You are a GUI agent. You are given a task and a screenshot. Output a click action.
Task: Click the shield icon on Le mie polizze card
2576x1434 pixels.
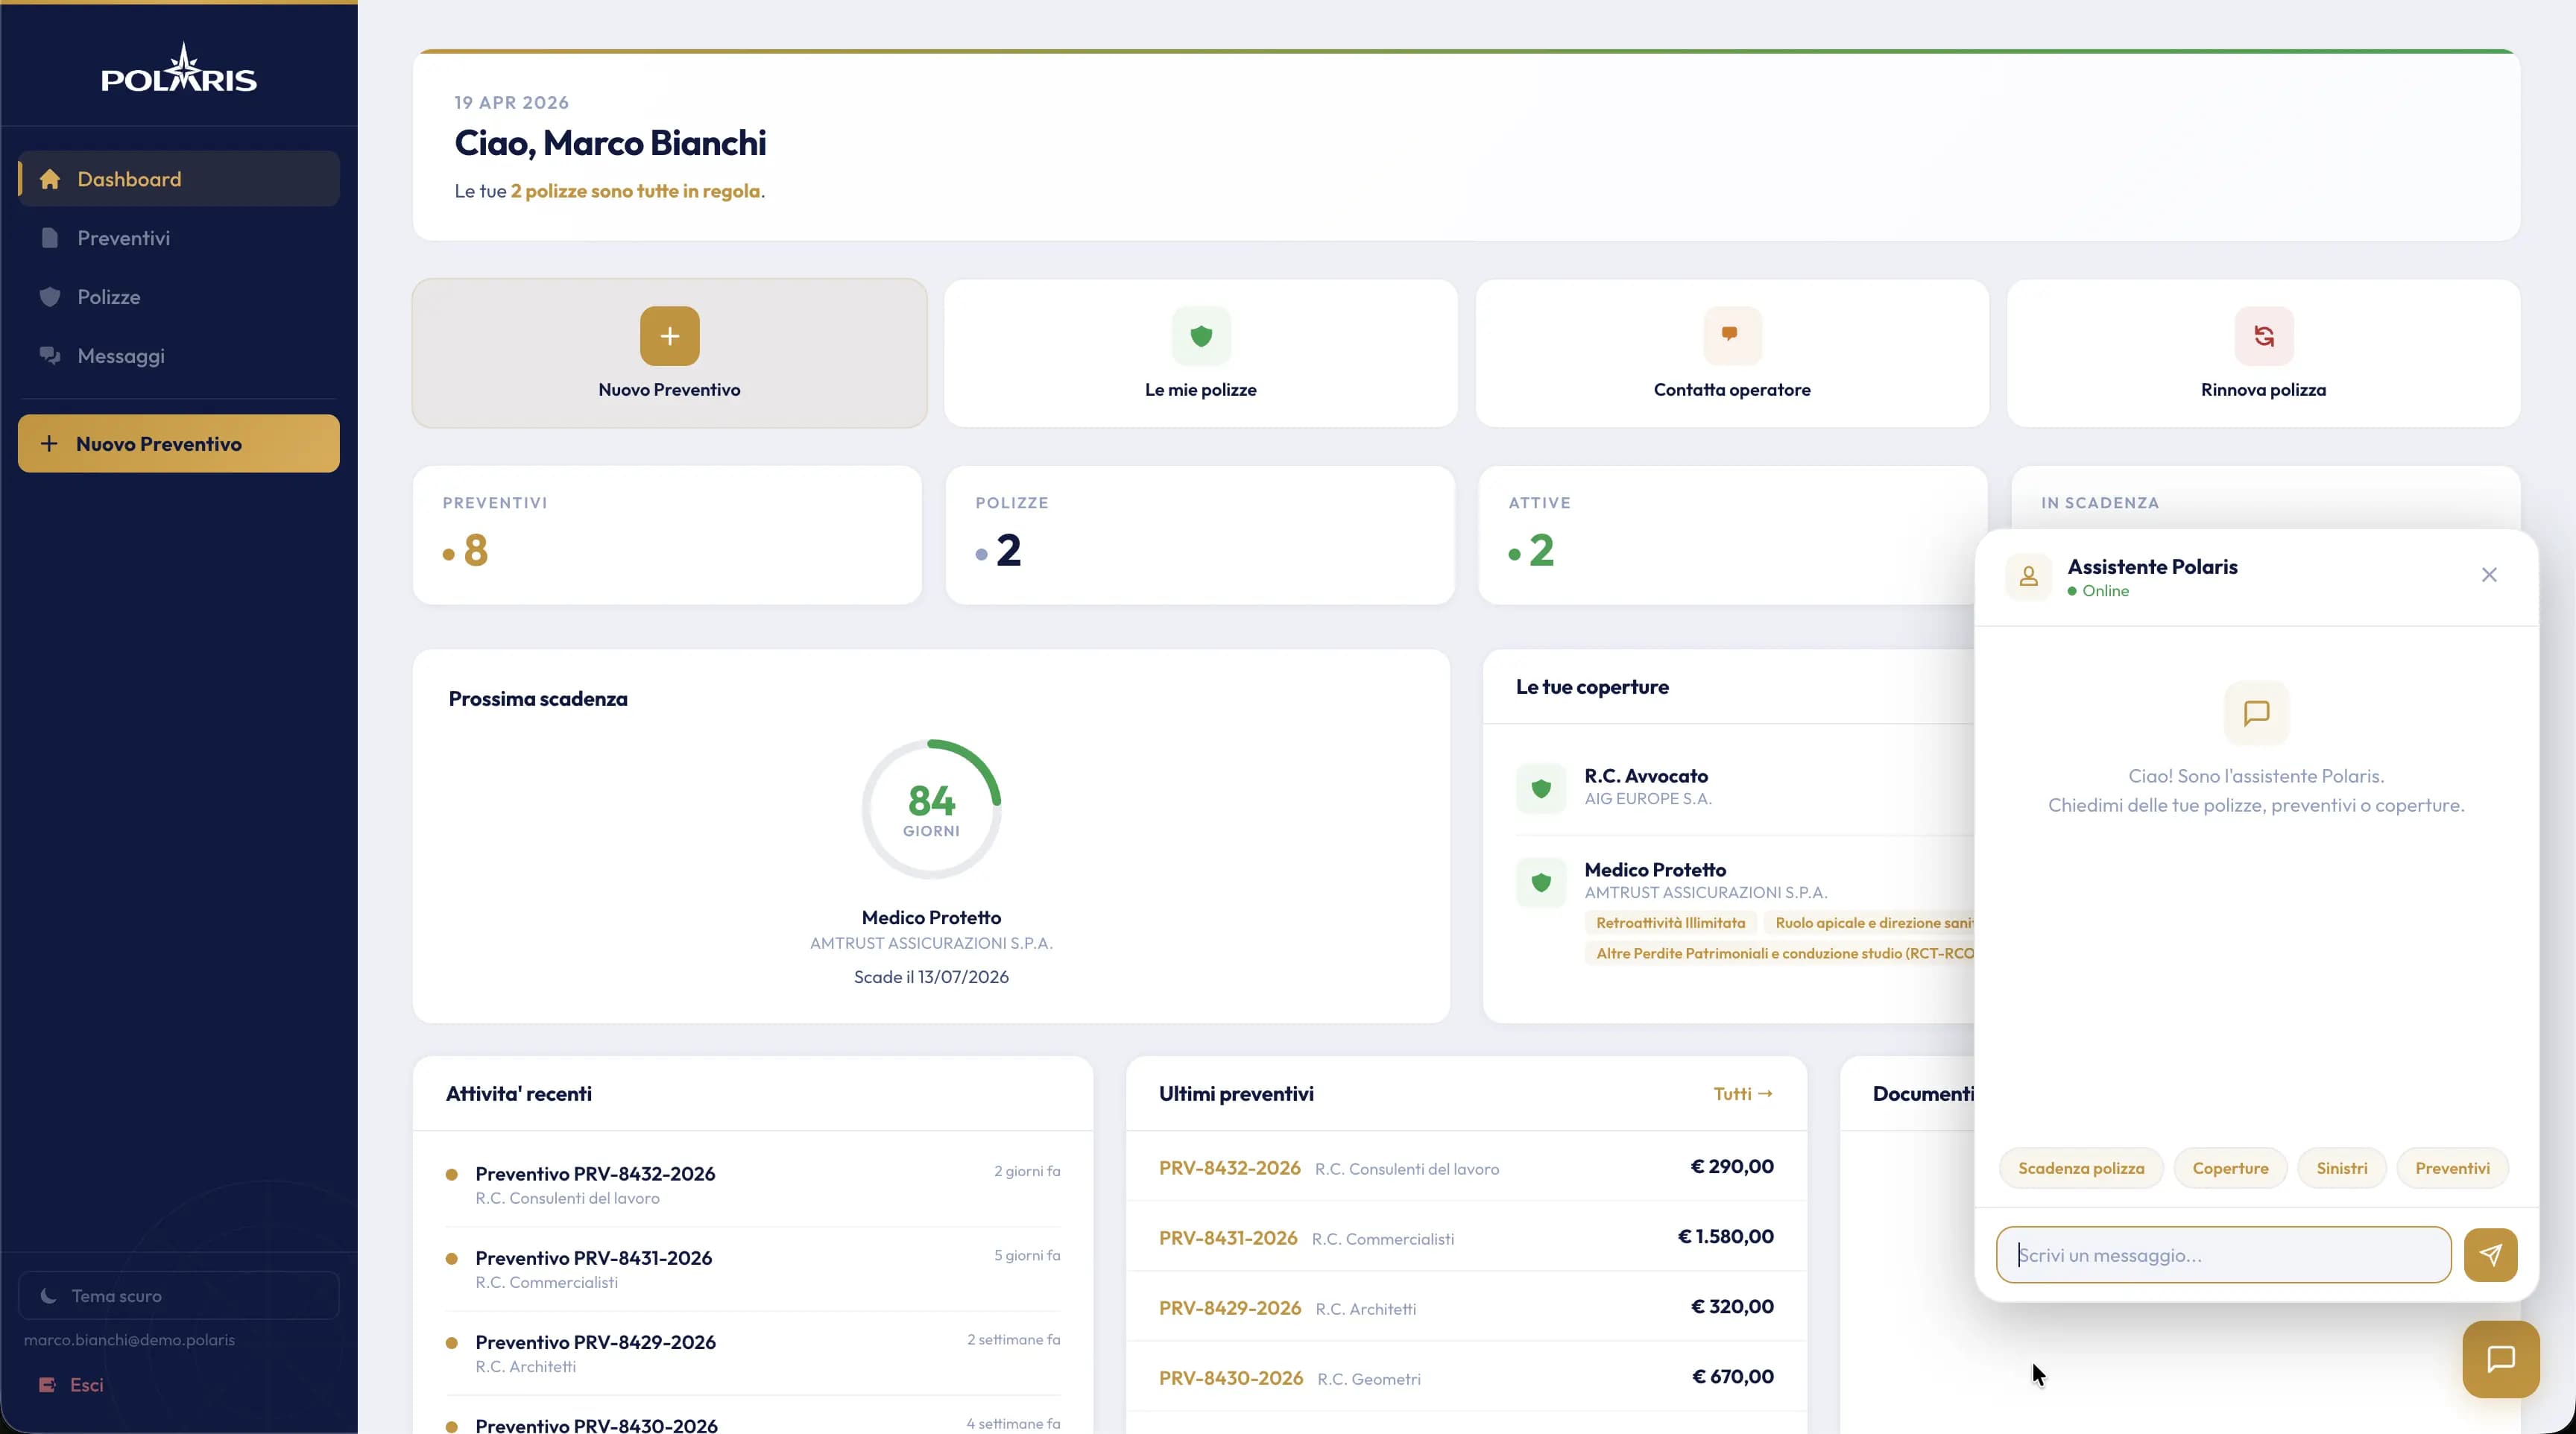click(1200, 336)
